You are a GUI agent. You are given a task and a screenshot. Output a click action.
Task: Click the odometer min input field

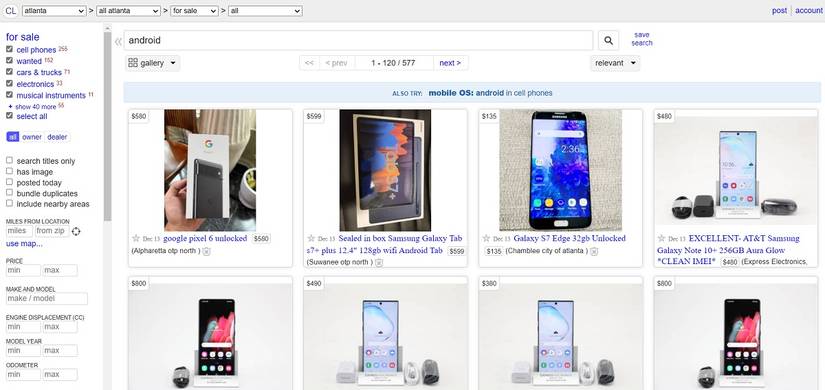23,375
